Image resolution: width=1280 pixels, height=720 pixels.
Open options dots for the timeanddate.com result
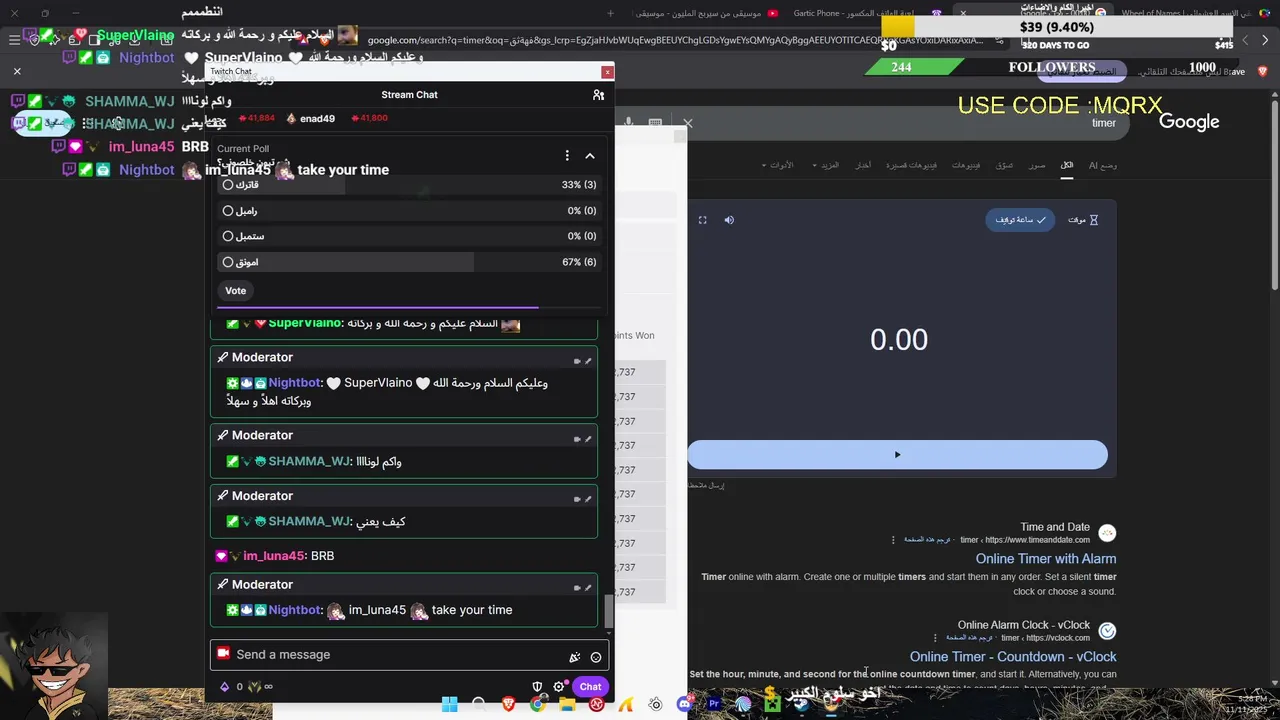pos(893,540)
